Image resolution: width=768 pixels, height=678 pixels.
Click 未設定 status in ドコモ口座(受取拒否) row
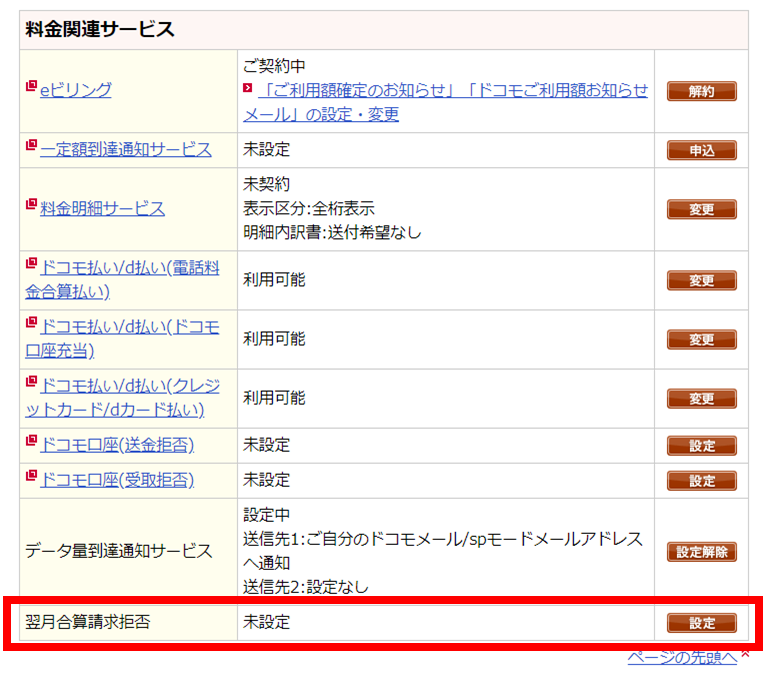coord(266,480)
